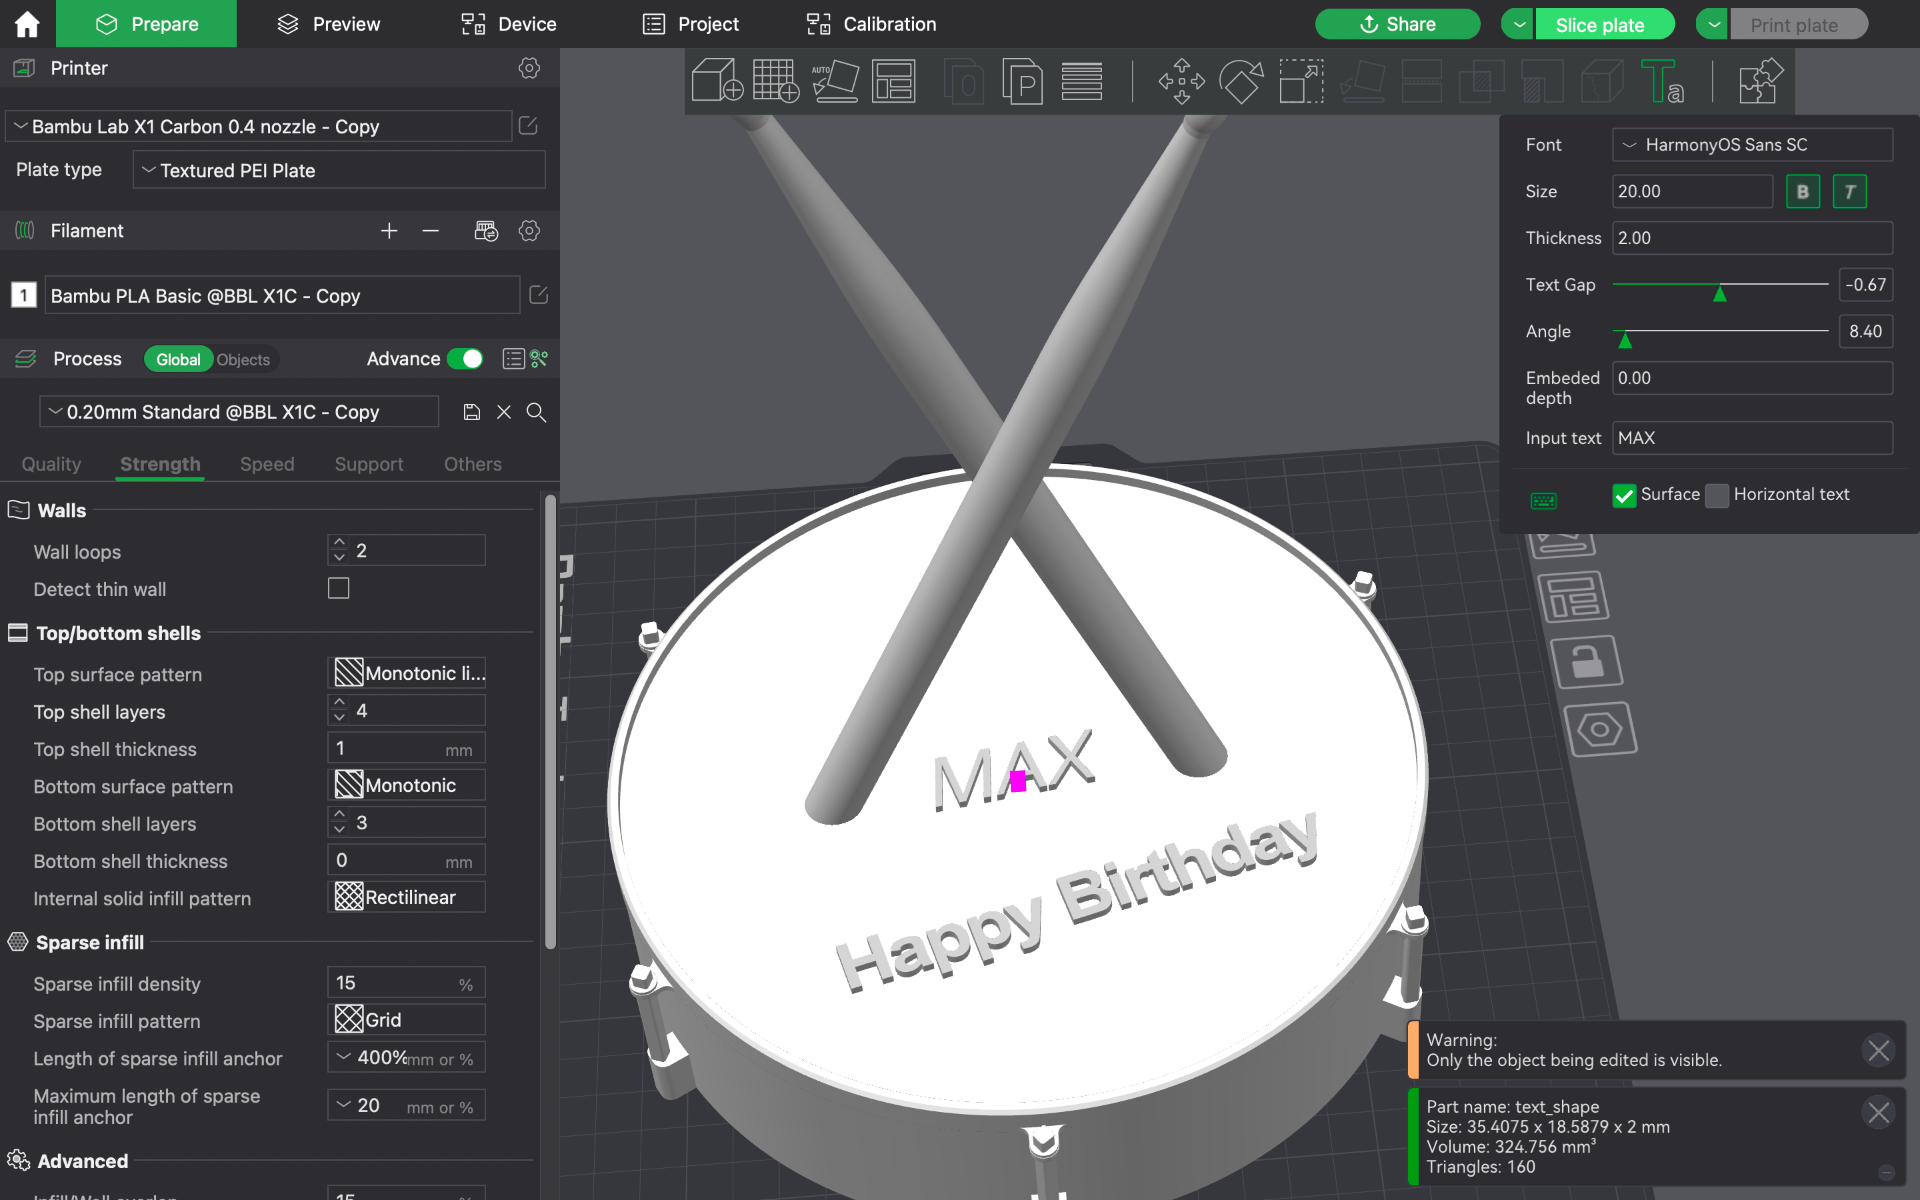Dismiss the visibility warning notification
Screen dimensions: 1920x1200
click(x=1878, y=1050)
